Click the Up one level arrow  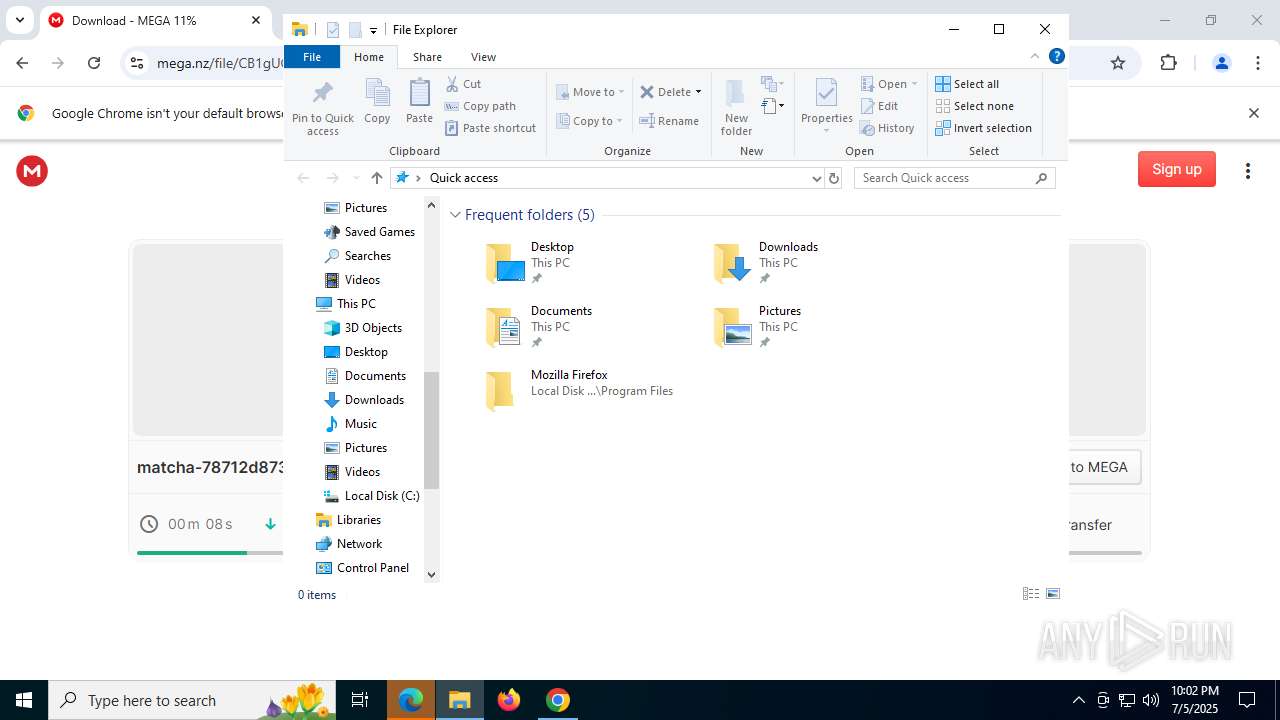click(x=376, y=178)
